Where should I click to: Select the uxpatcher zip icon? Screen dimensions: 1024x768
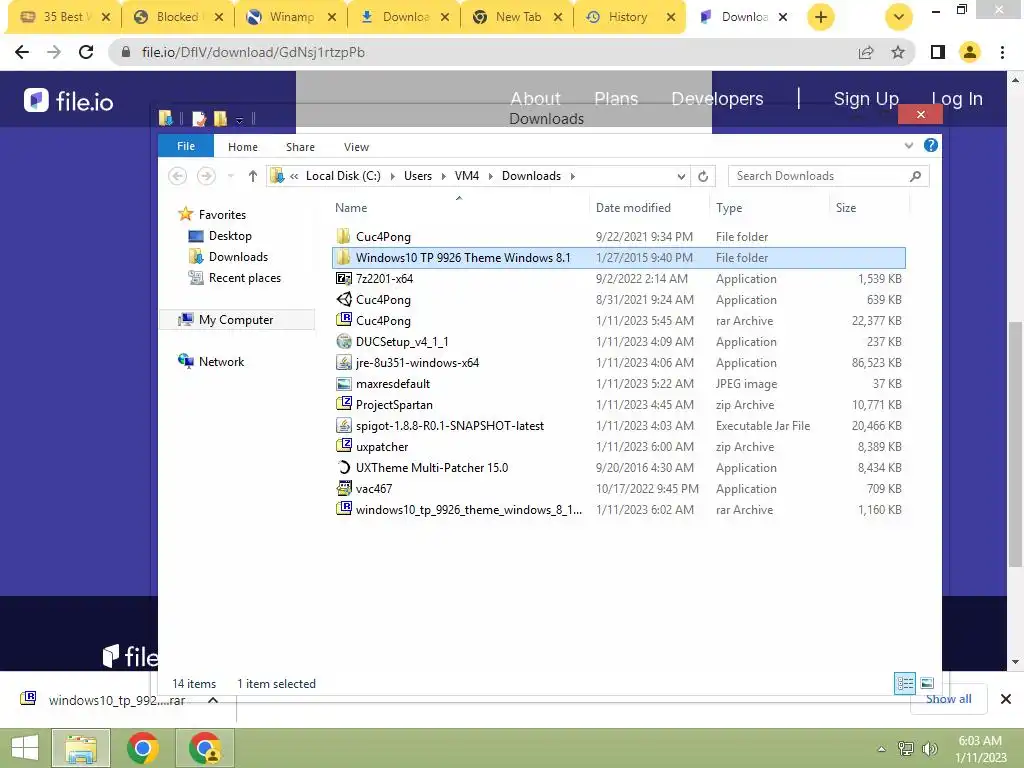(x=344, y=446)
